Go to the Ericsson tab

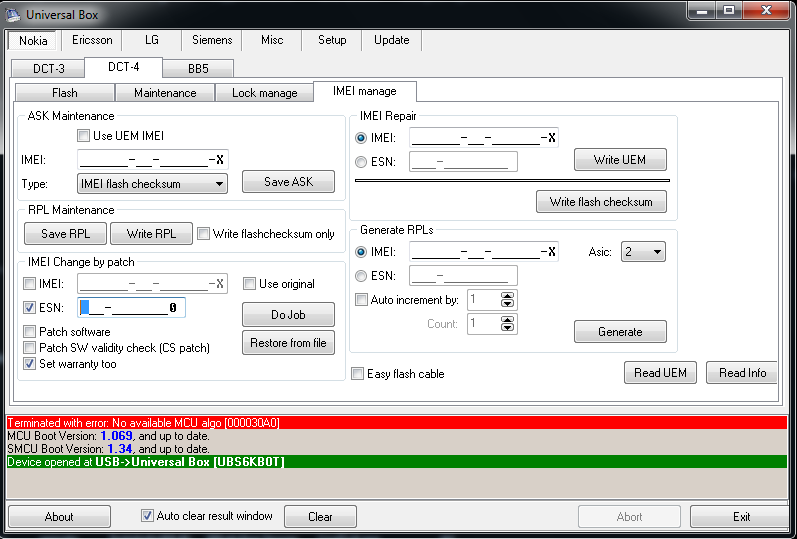pyautogui.click(x=92, y=40)
